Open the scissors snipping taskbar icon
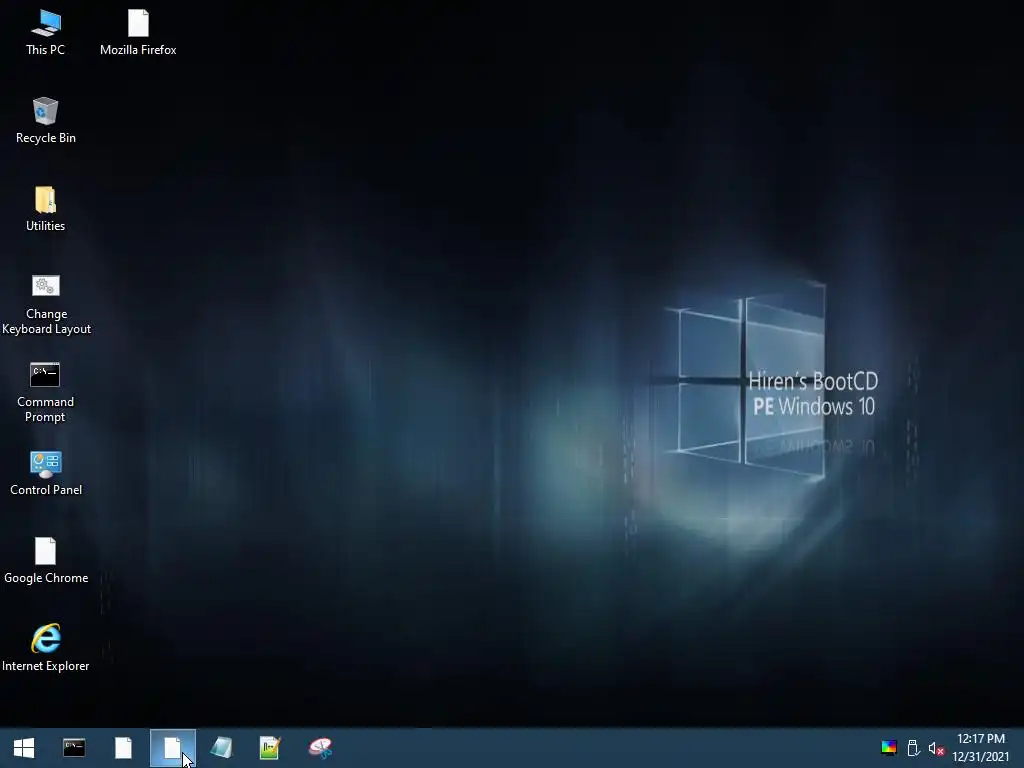This screenshot has width=1024, height=768. [x=320, y=748]
